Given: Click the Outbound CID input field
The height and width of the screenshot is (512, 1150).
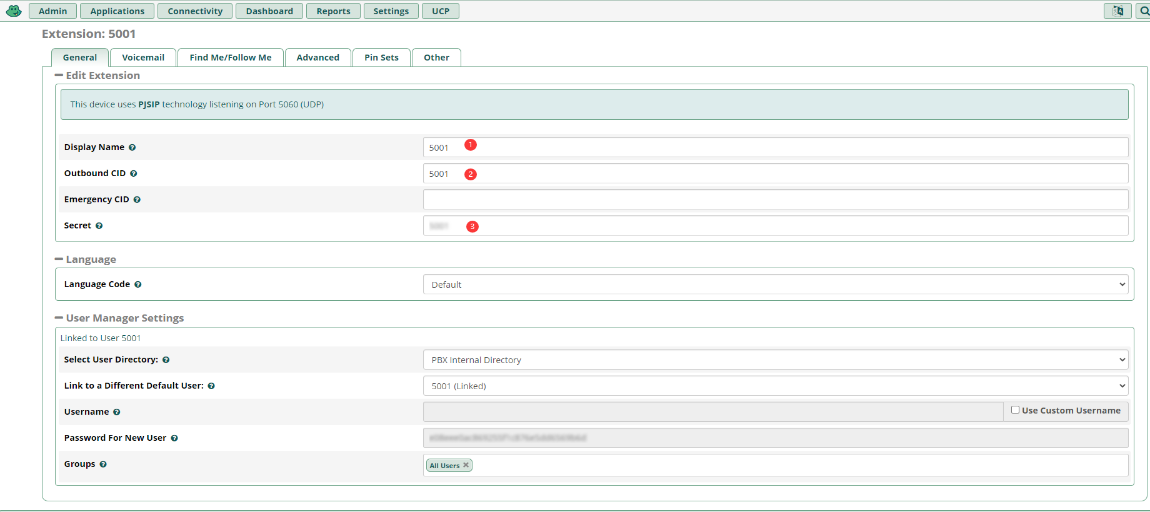Looking at the screenshot, I should pos(775,174).
